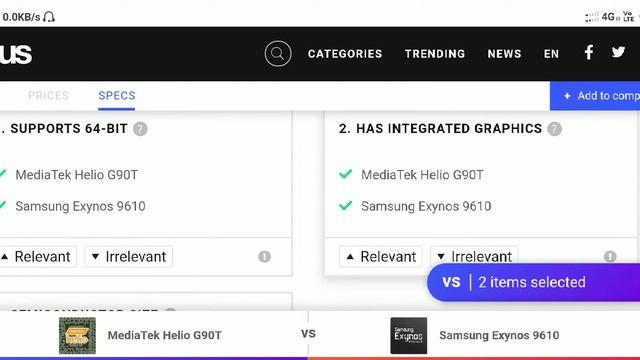Click the 0.0KB/s network speed text

click(21, 17)
